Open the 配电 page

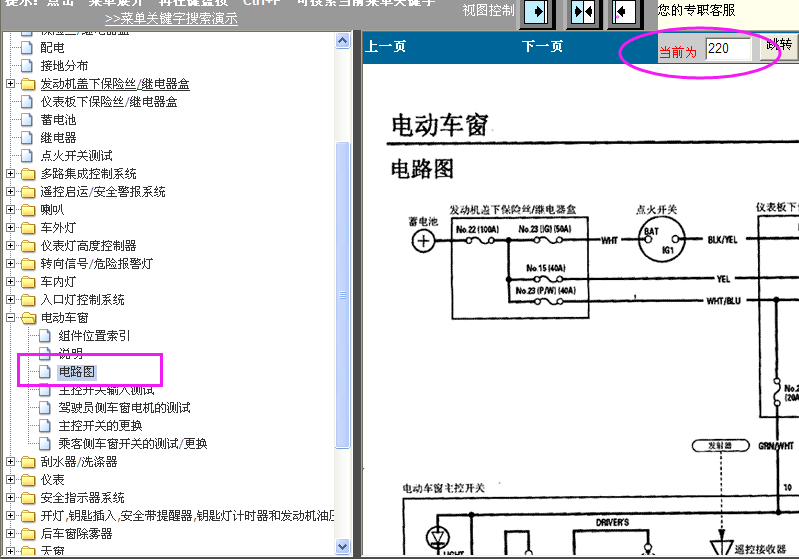(x=52, y=48)
